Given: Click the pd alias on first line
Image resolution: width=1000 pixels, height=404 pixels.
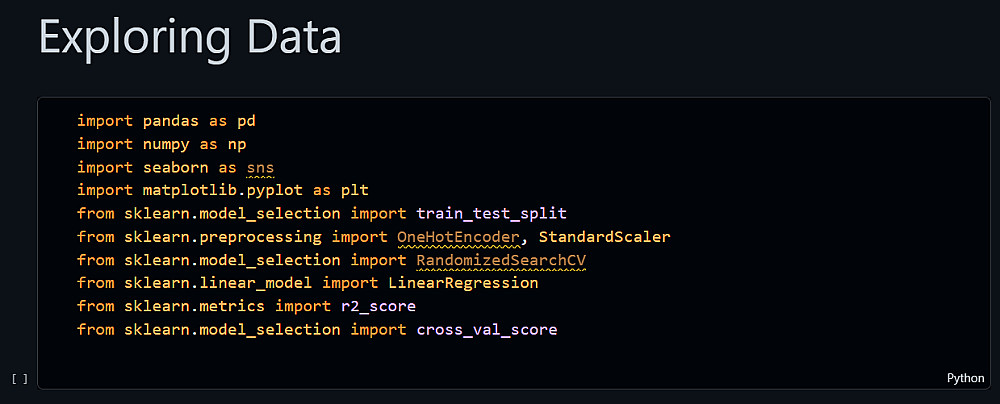Looking at the screenshot, I should tap(246, 121).
